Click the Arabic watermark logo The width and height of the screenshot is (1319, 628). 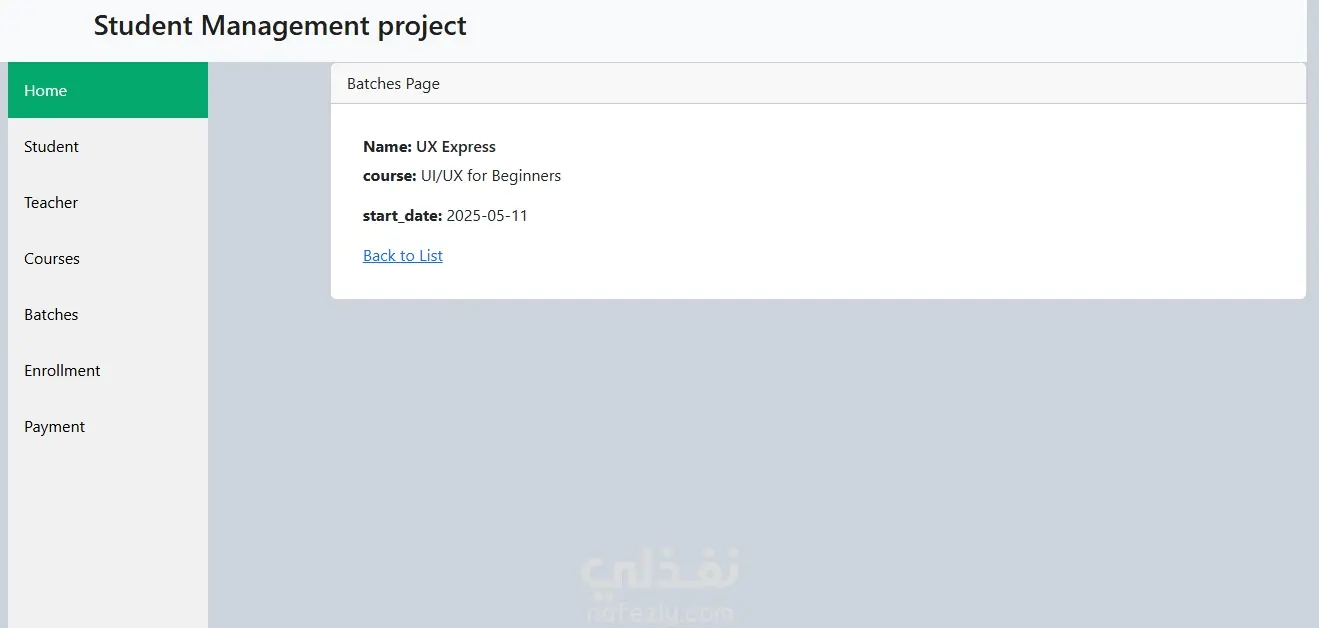(x=660, y=570)
